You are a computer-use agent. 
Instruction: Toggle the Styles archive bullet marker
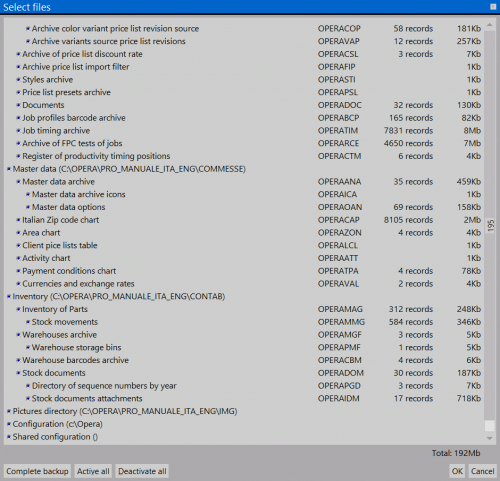click(x=18, y=80)
